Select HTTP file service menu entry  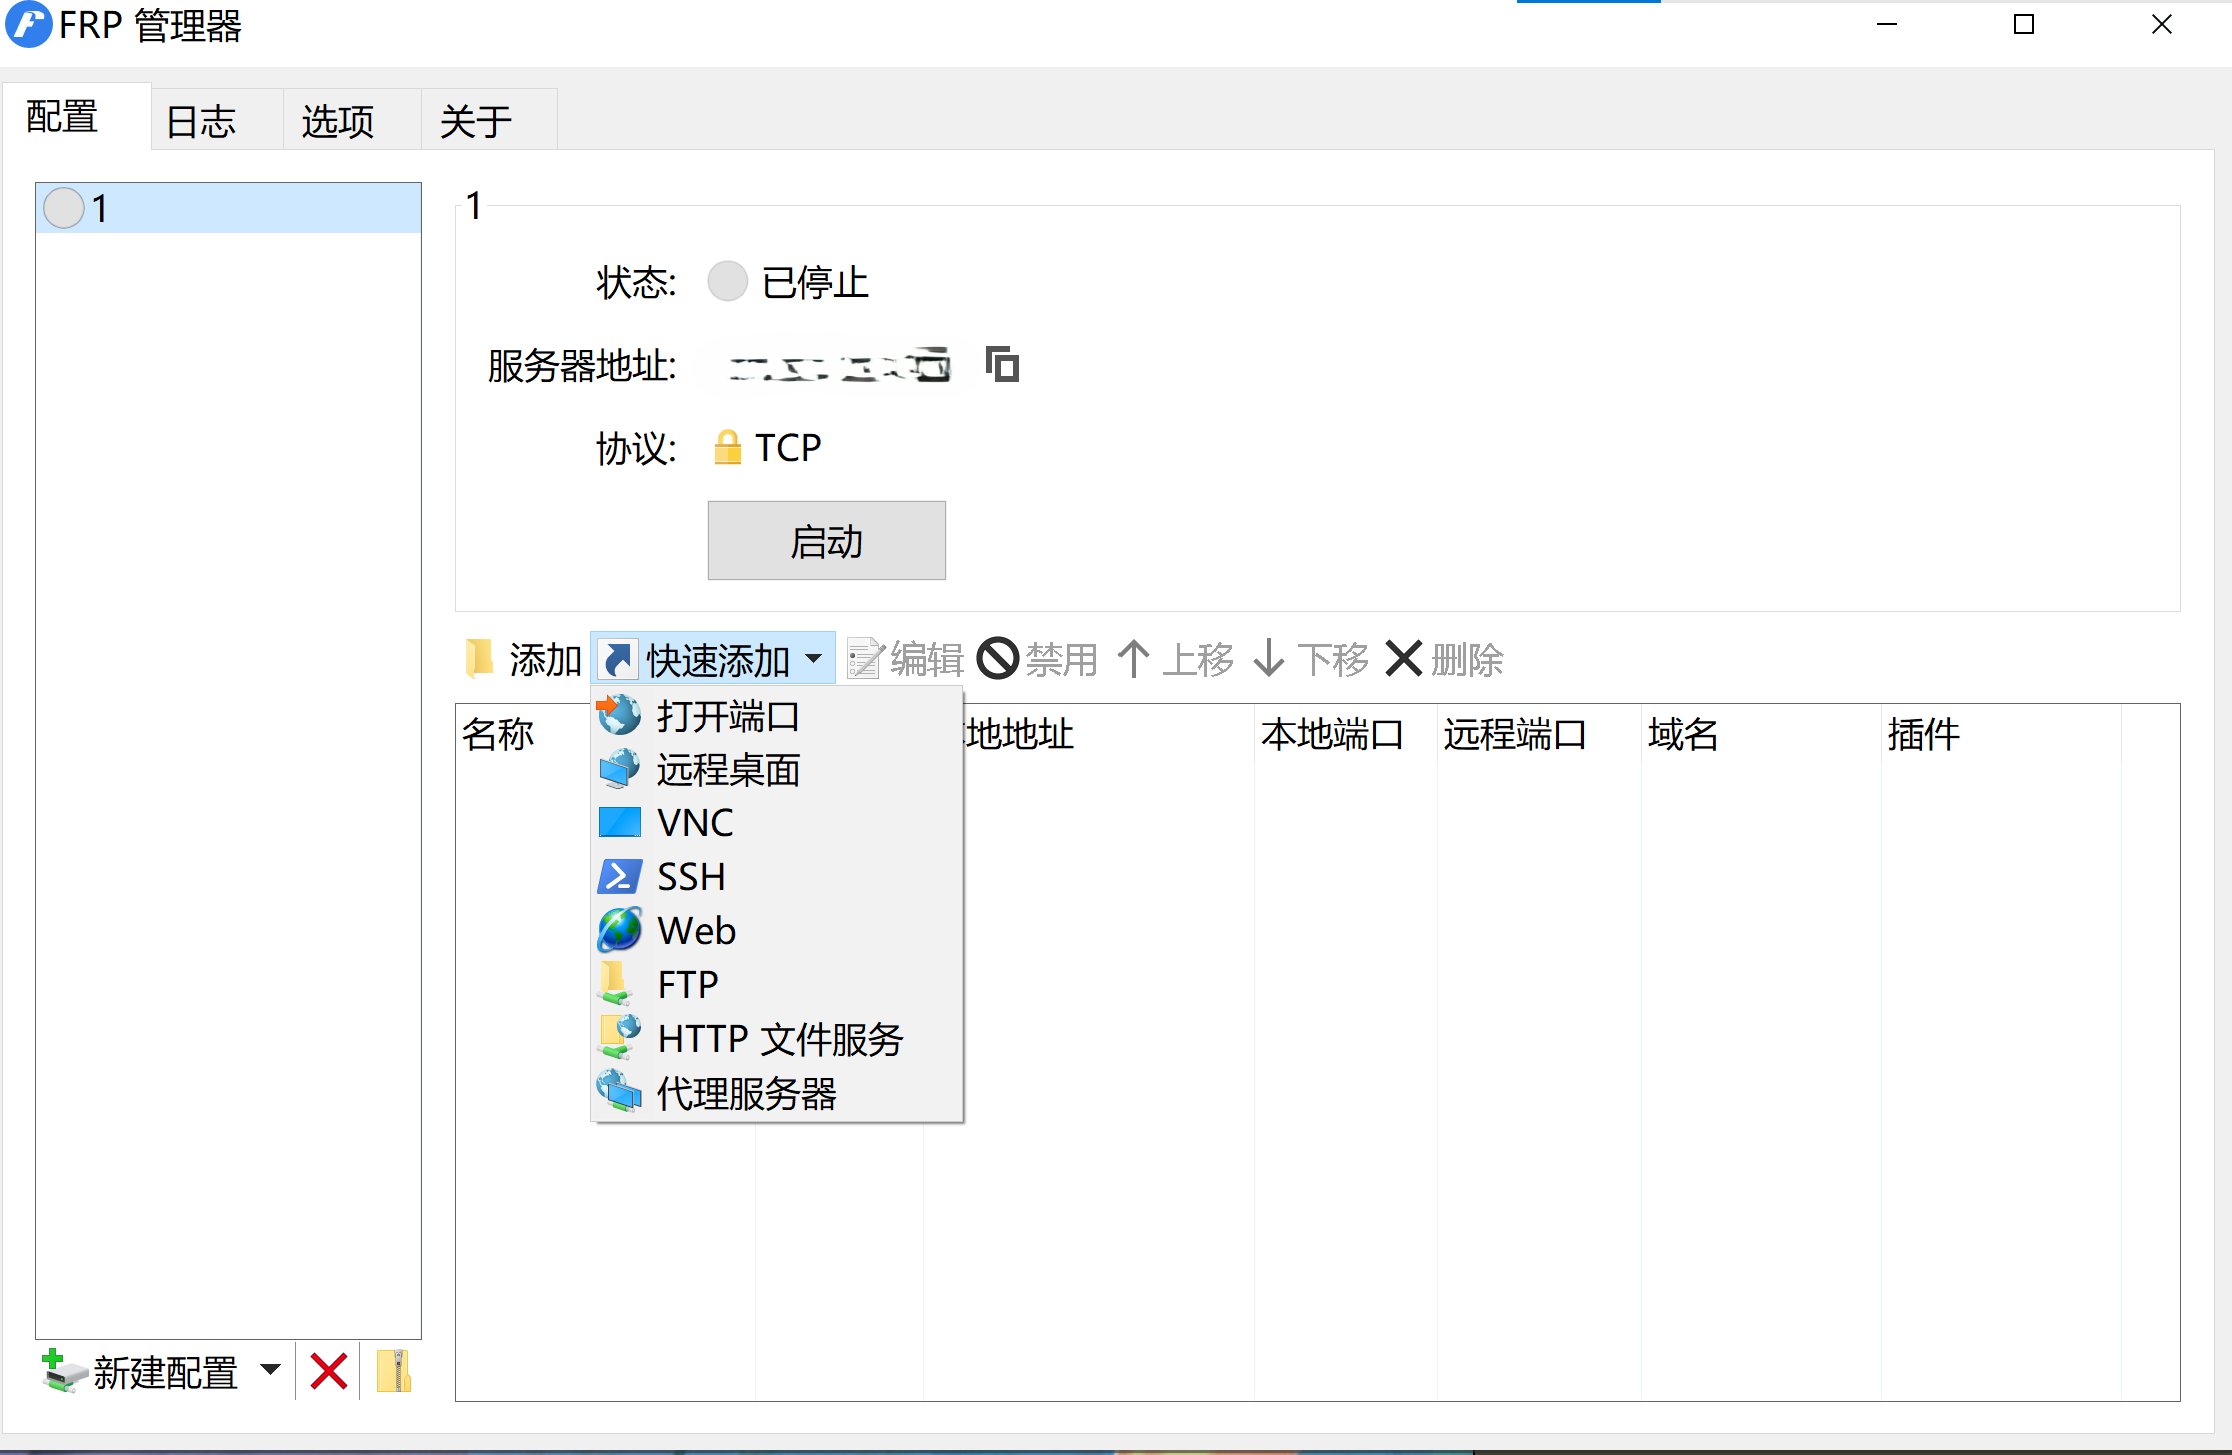tap(780, 1039)
